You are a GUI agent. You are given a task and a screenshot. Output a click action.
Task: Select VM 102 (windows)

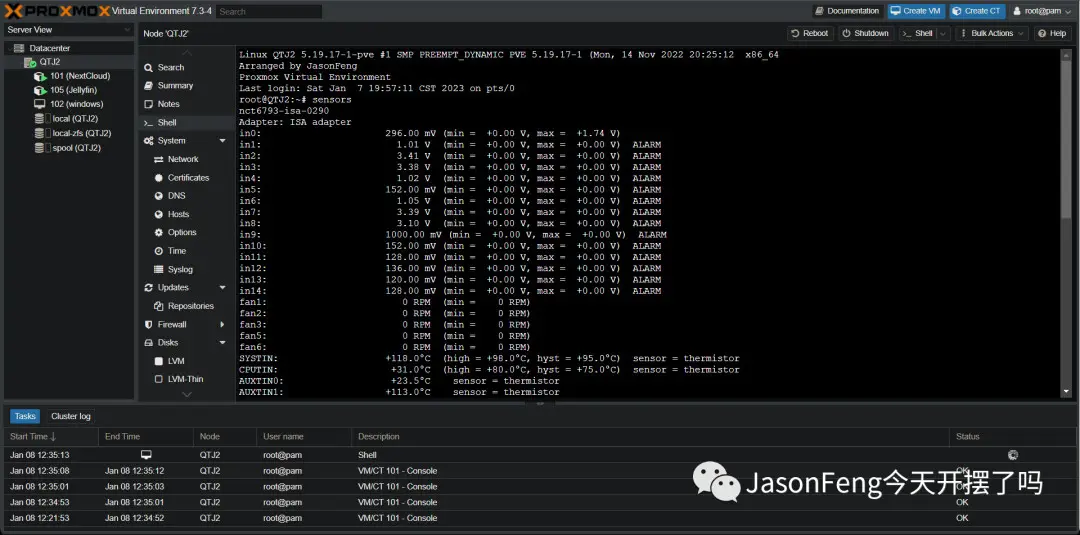click(76, 104)
